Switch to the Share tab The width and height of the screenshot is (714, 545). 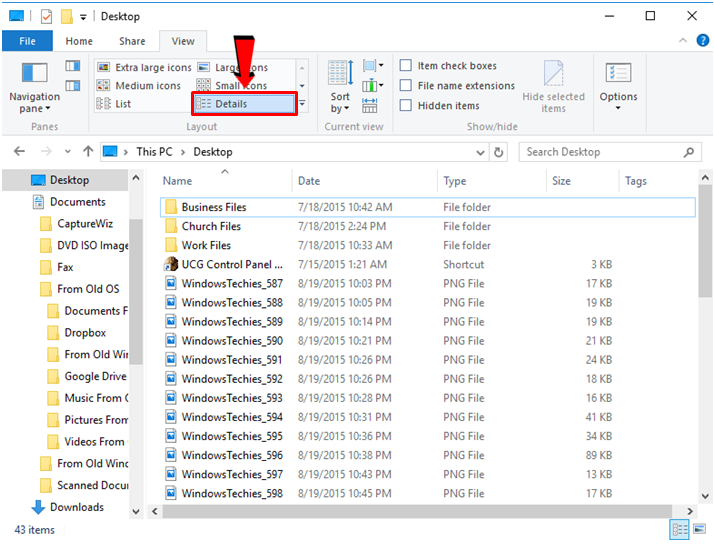(132, 41)
